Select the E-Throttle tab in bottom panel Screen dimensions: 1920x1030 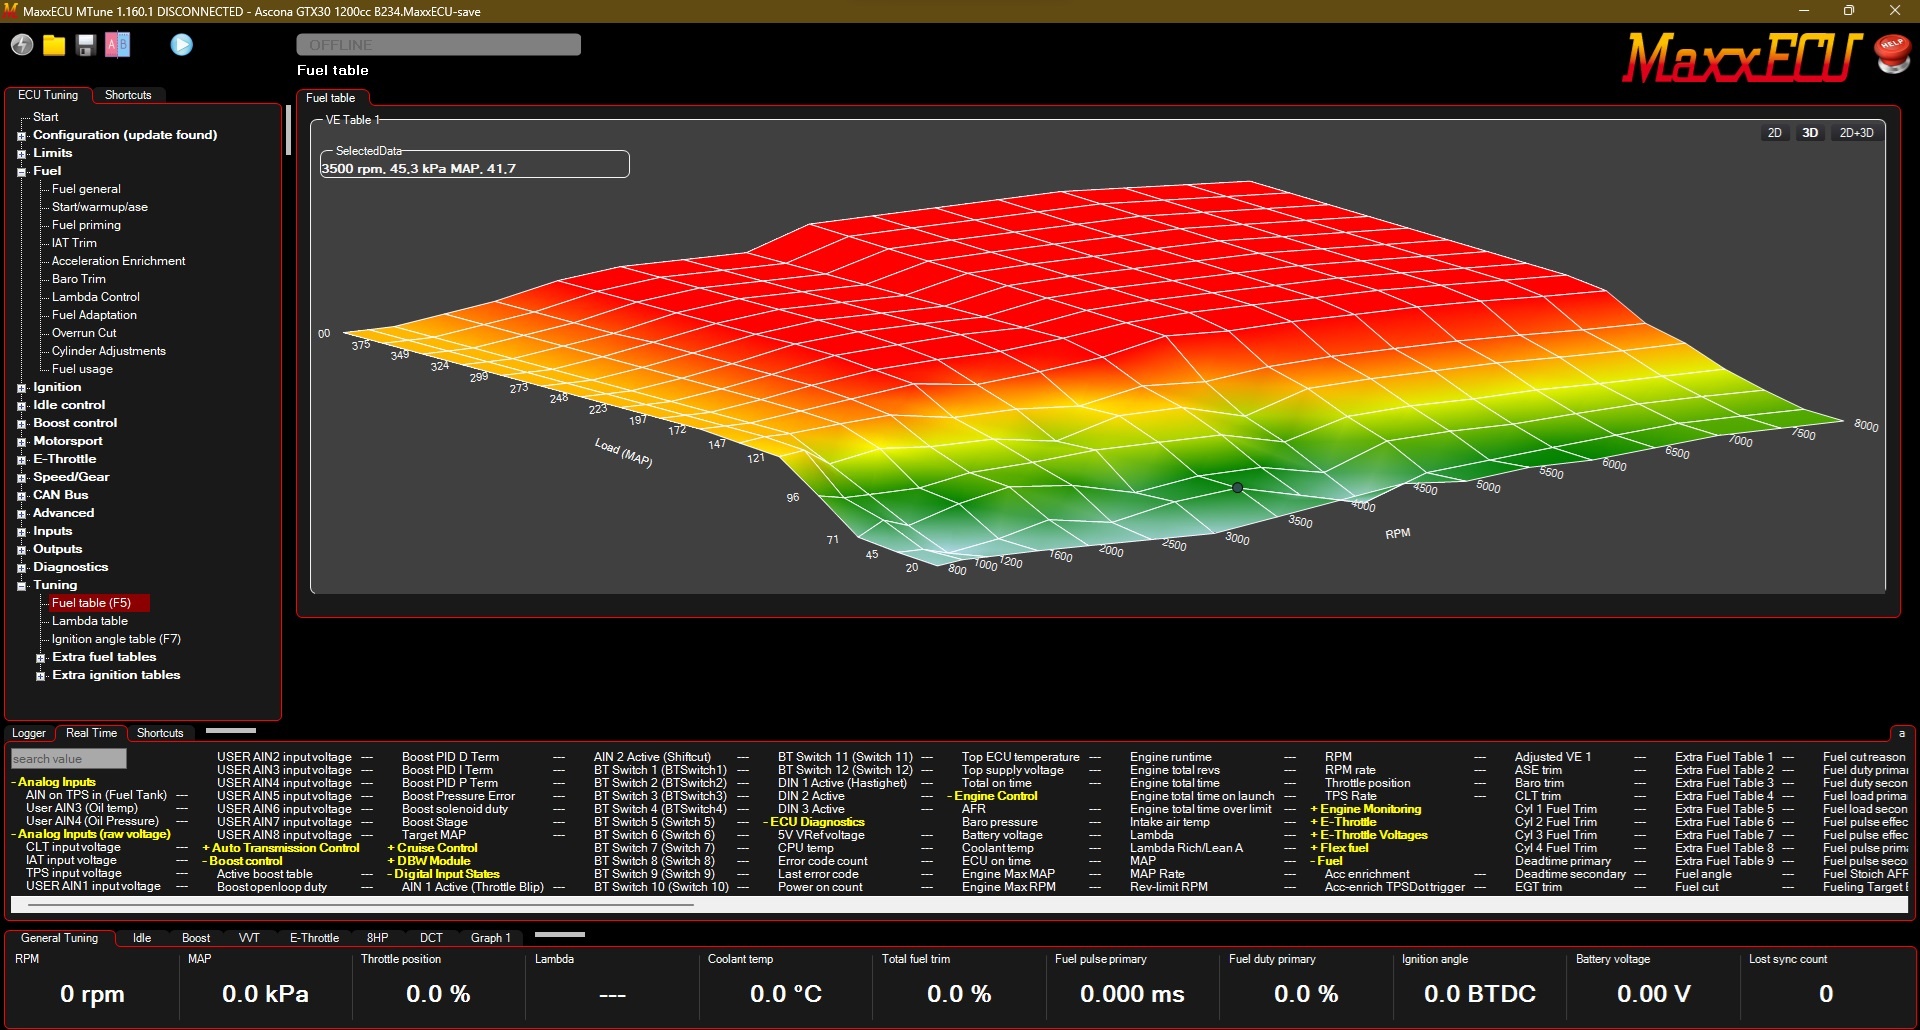pos(314,938)
